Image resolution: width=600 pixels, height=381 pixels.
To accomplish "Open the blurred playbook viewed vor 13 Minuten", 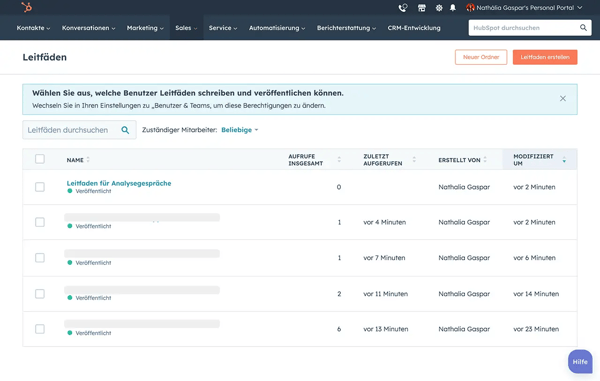I will pos(142,324).
